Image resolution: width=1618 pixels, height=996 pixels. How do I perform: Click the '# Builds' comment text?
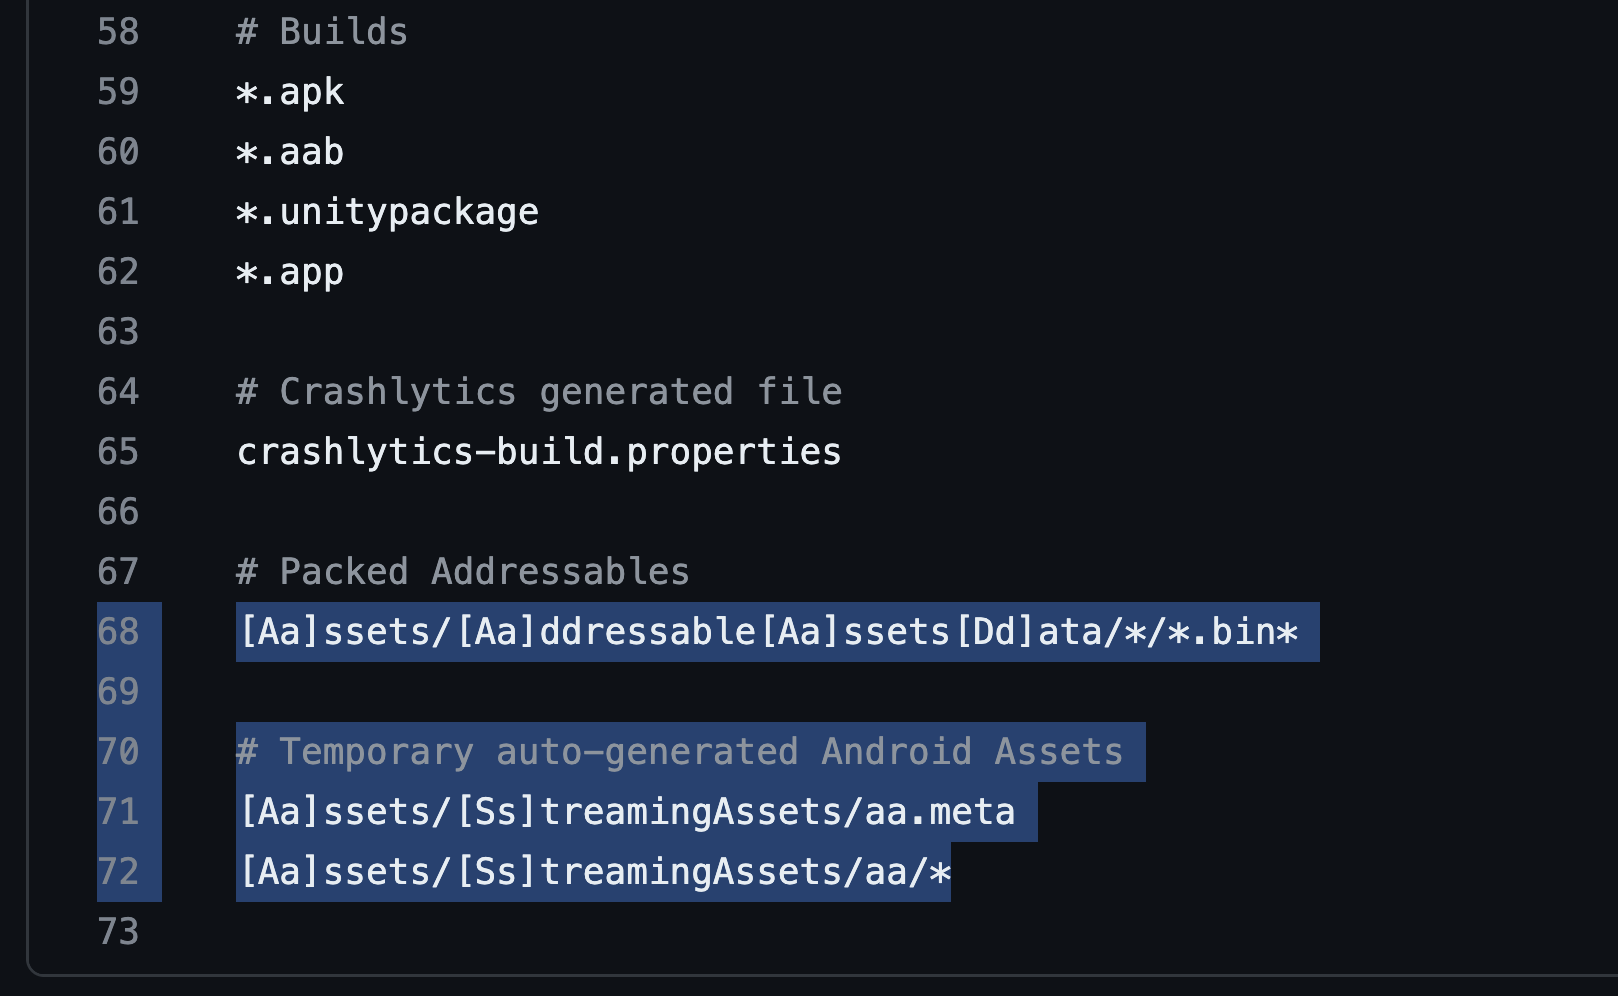pyautogui.click(x=322, y=32)
